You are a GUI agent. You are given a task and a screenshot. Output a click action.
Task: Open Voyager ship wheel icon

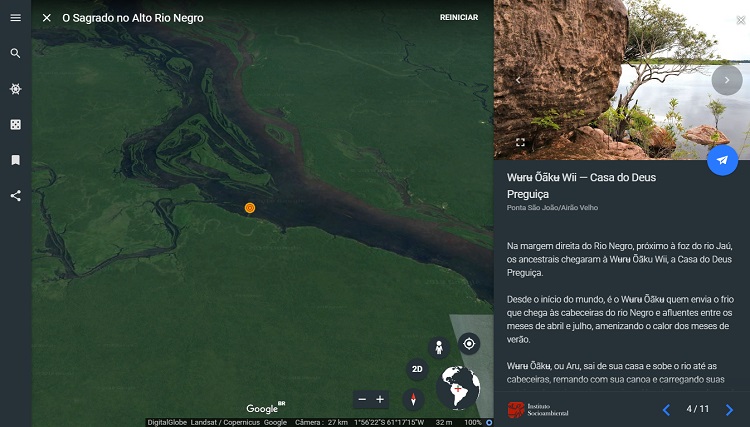click(x=15, y=89)
